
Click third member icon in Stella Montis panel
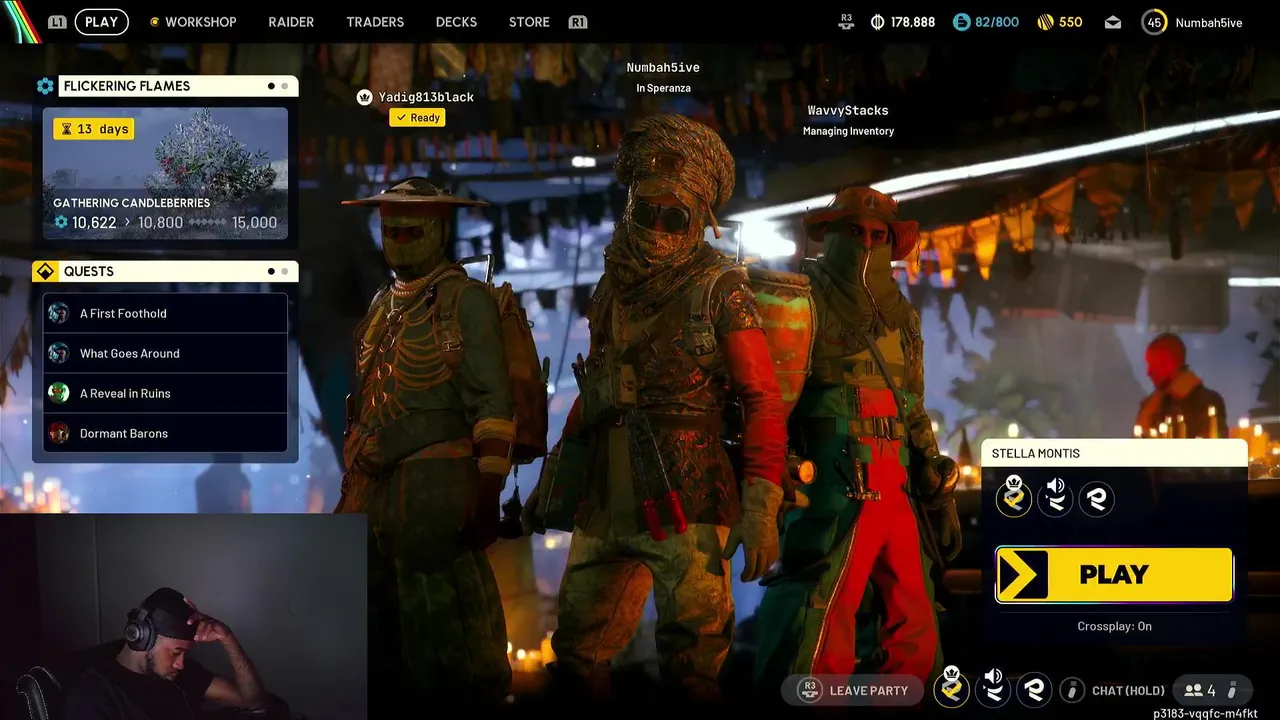(1096, 498)
